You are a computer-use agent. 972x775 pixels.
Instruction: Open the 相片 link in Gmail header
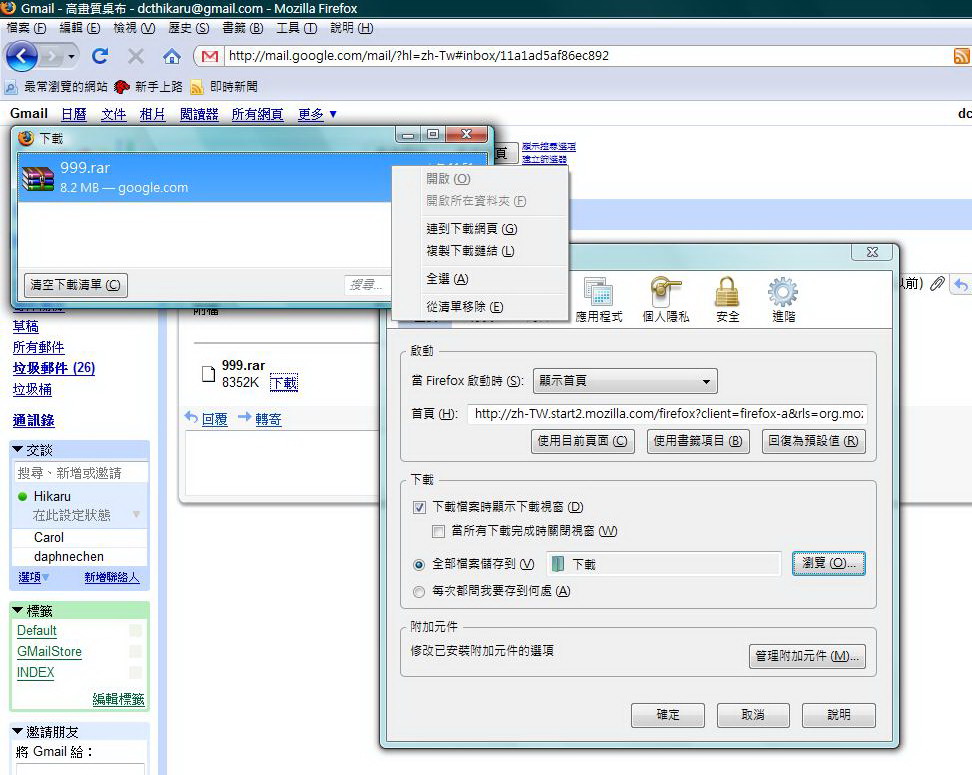[152, 114]
